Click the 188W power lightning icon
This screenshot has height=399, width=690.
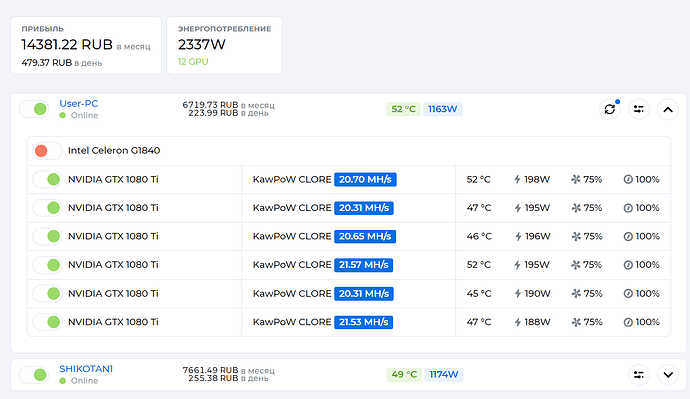518,322
